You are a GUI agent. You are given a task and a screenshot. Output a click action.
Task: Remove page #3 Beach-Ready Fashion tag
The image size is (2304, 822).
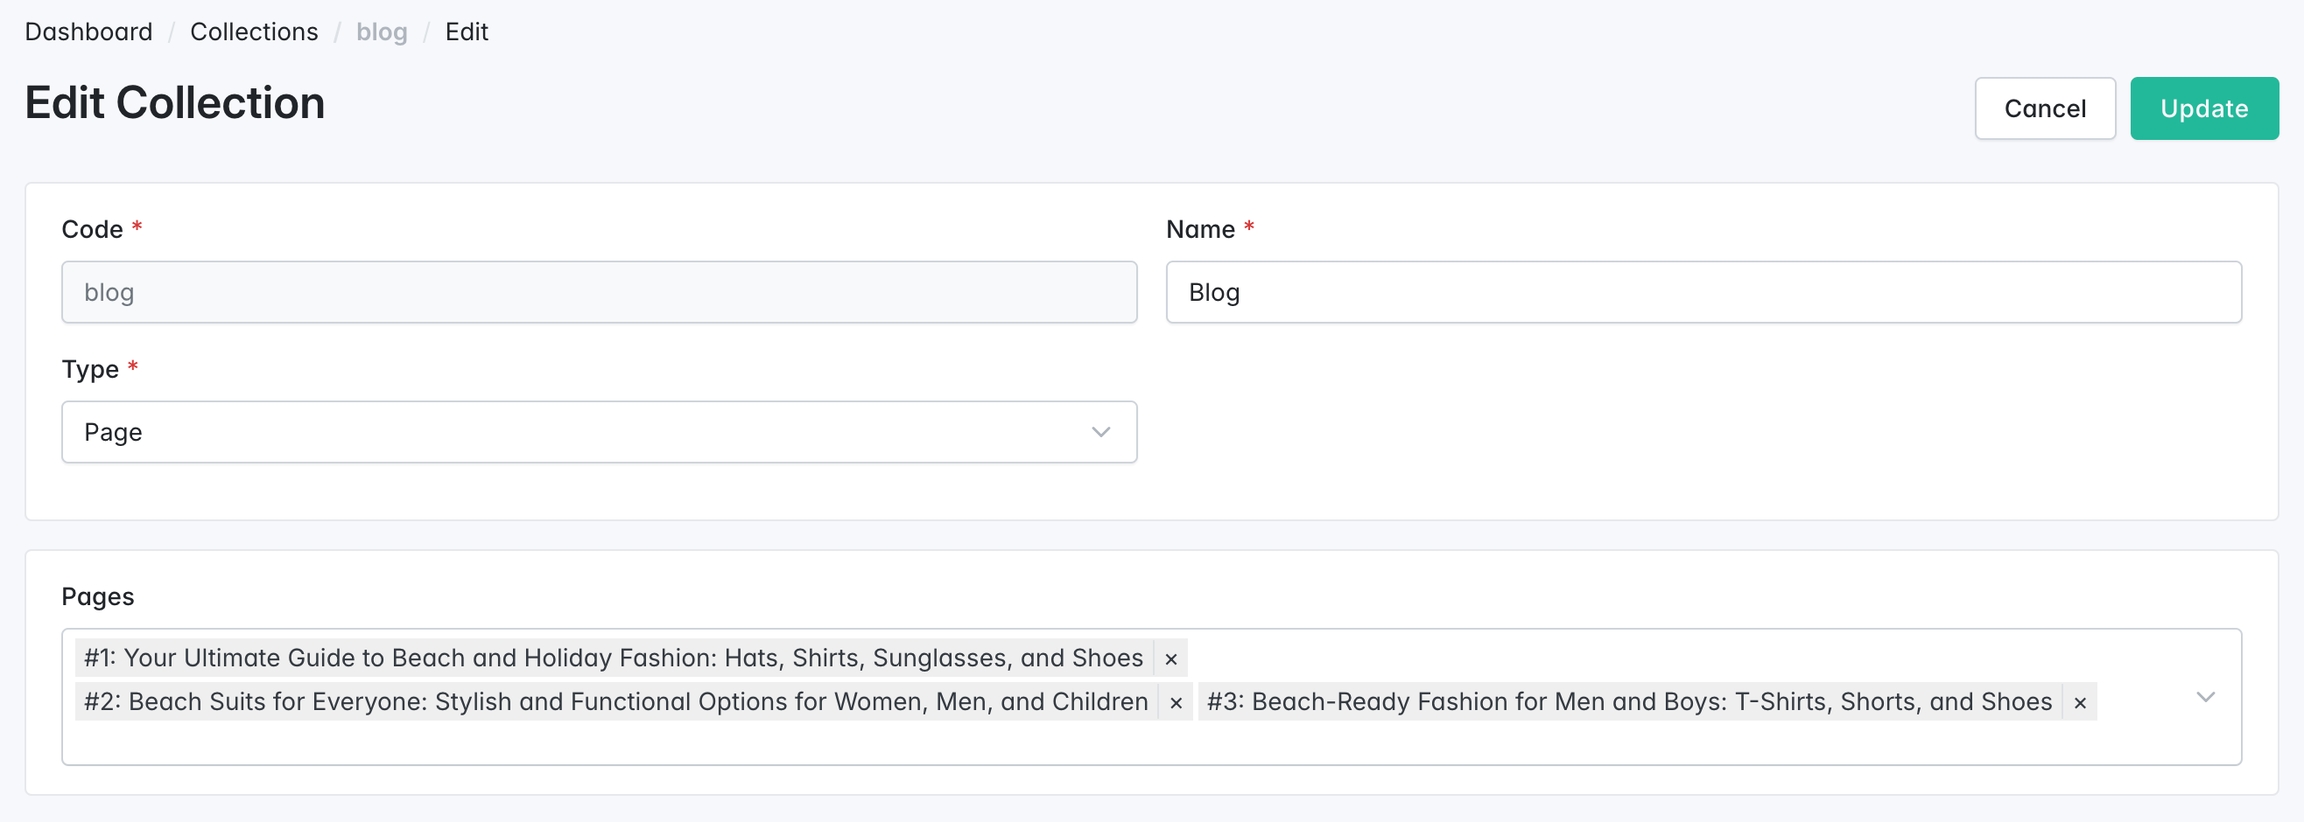click(x=2079, y=703)
